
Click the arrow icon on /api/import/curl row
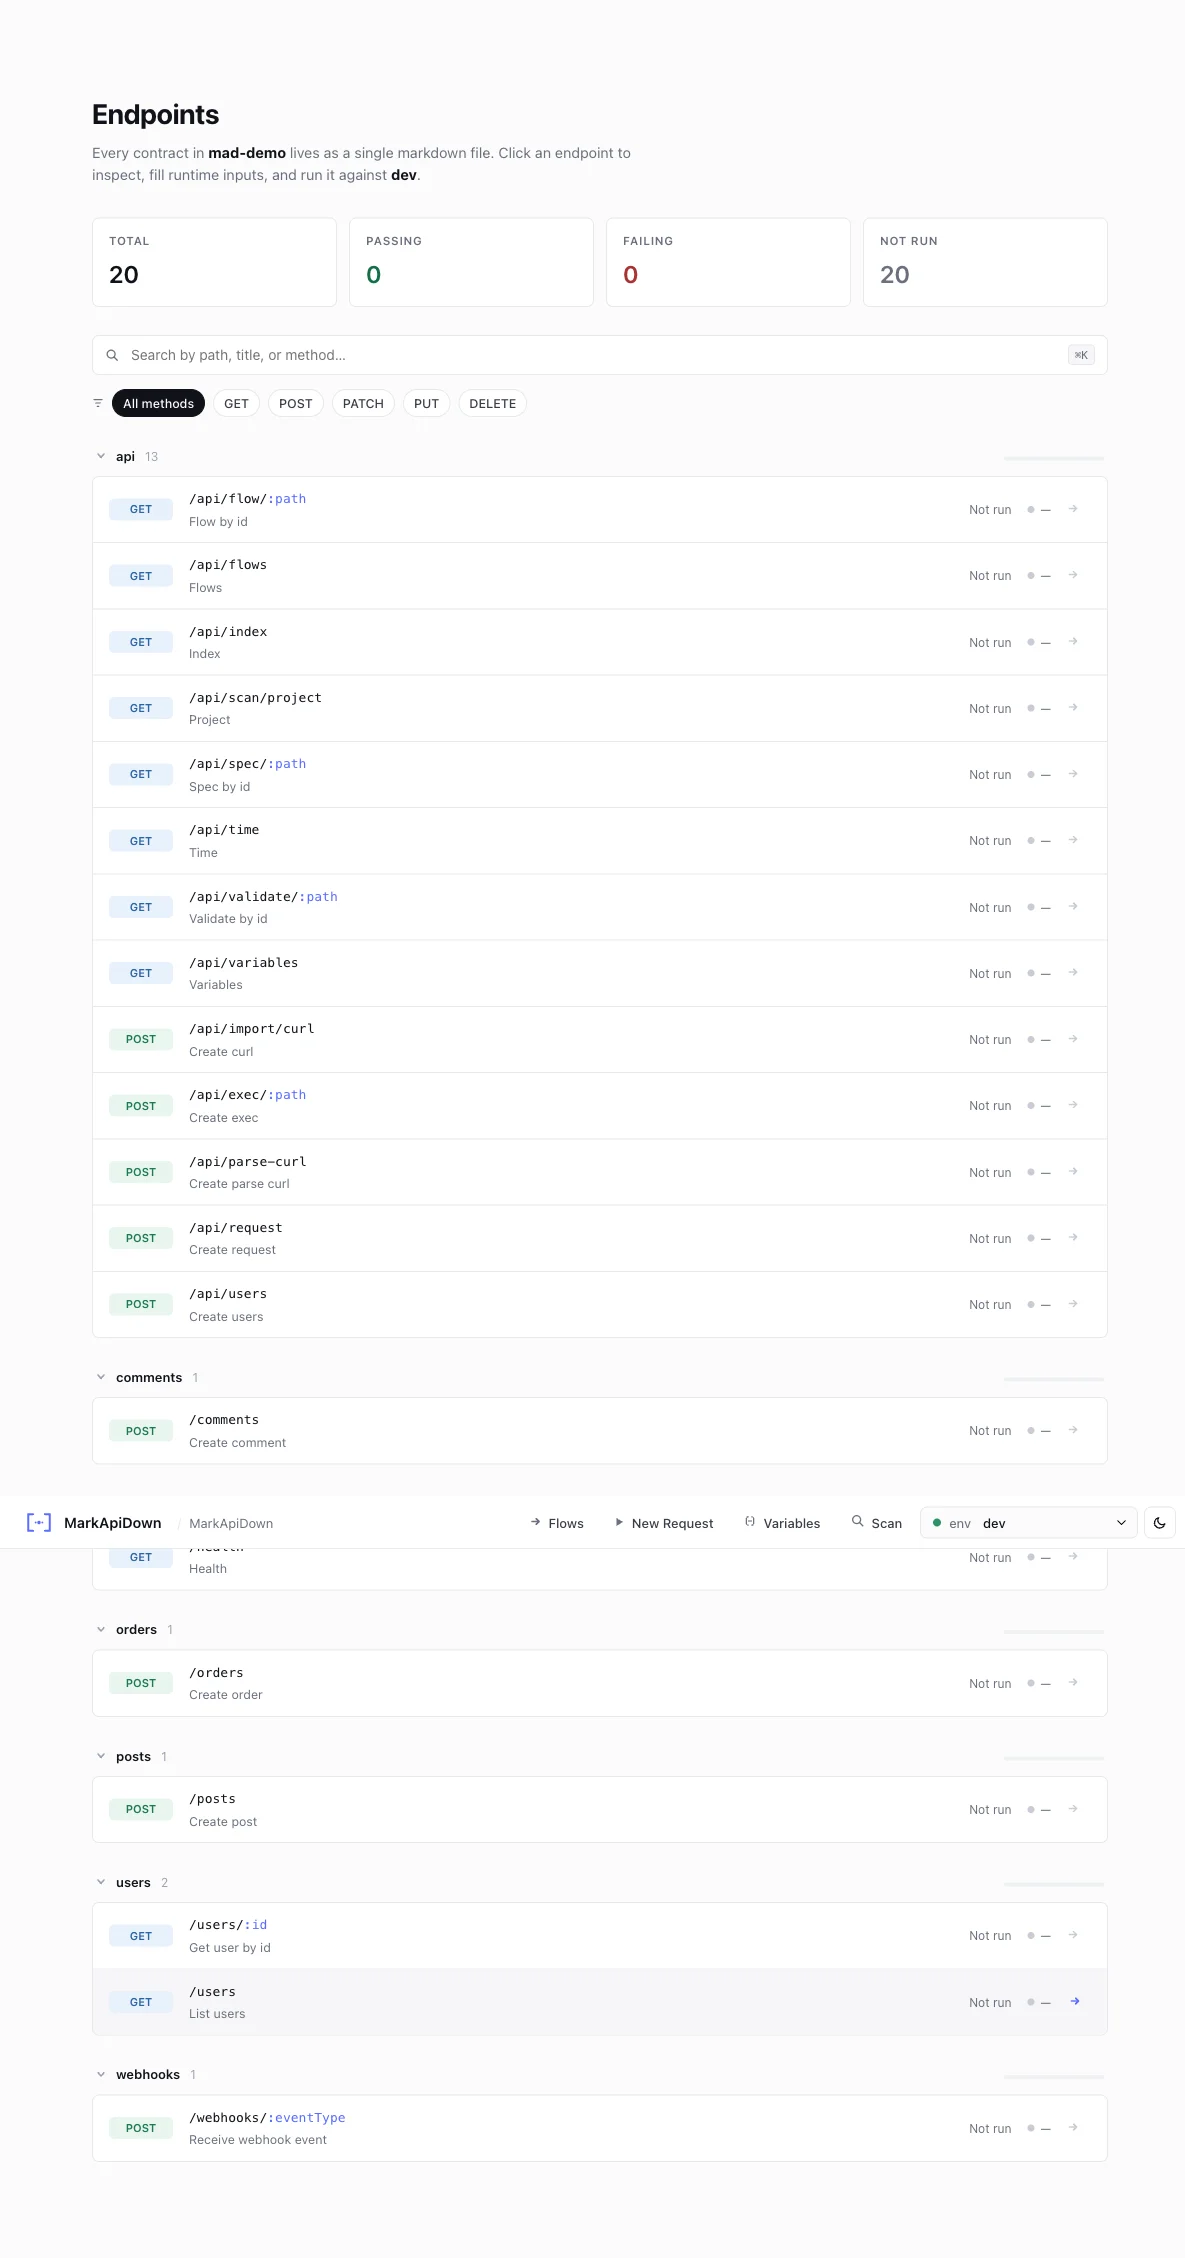point(1073,1039)
